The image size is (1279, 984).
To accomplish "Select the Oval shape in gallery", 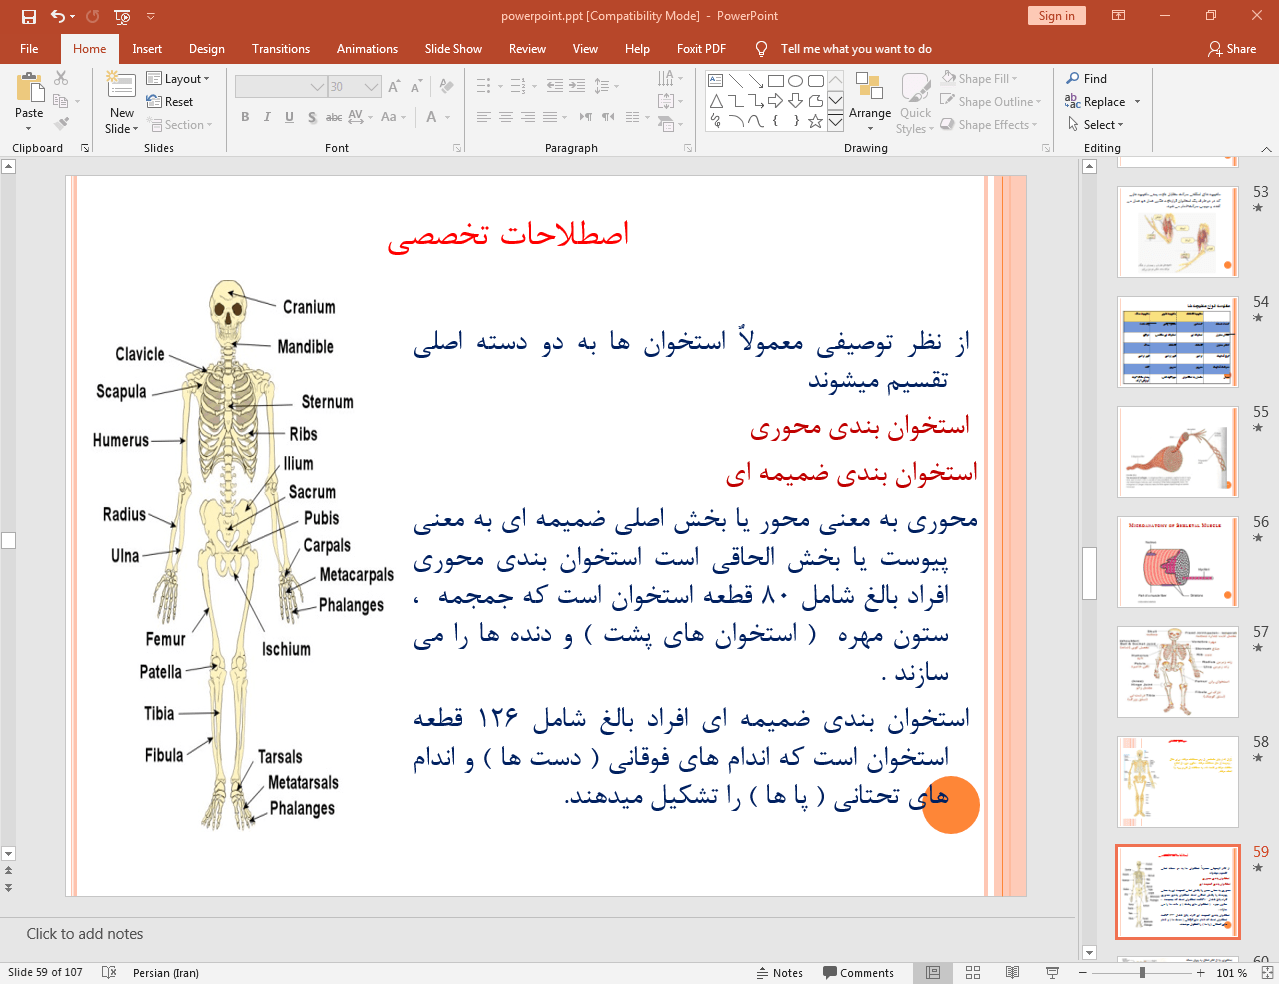I will tap(796, 81).
